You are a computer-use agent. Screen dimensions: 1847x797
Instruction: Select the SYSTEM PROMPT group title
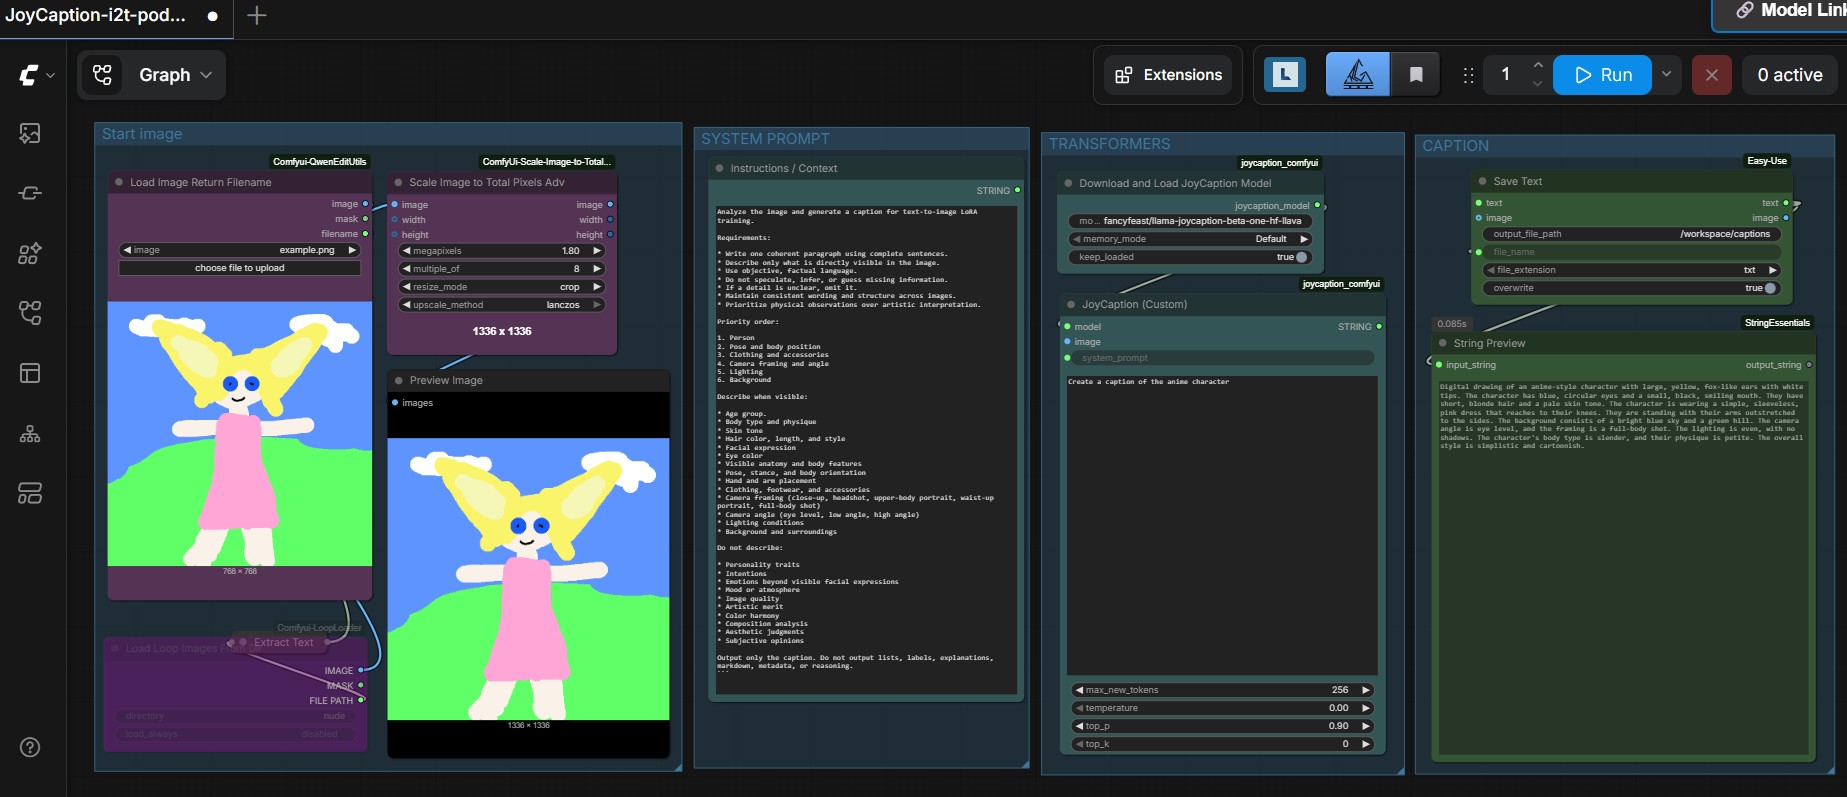(x=765, y=139)
